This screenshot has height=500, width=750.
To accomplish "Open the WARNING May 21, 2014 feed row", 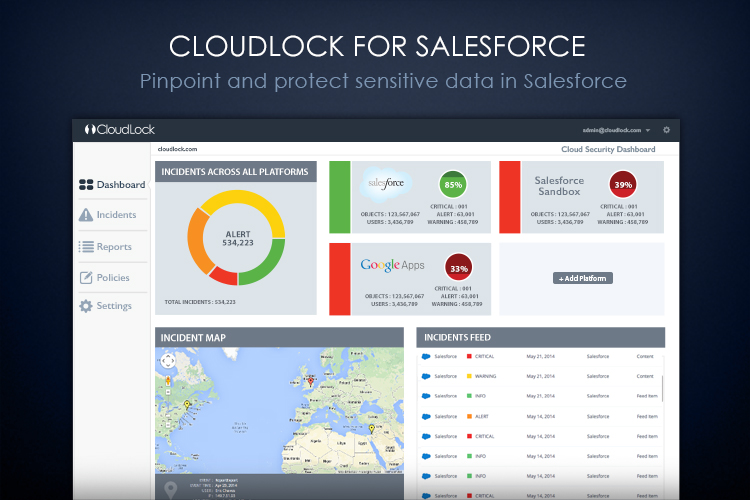I will point(540,376).
